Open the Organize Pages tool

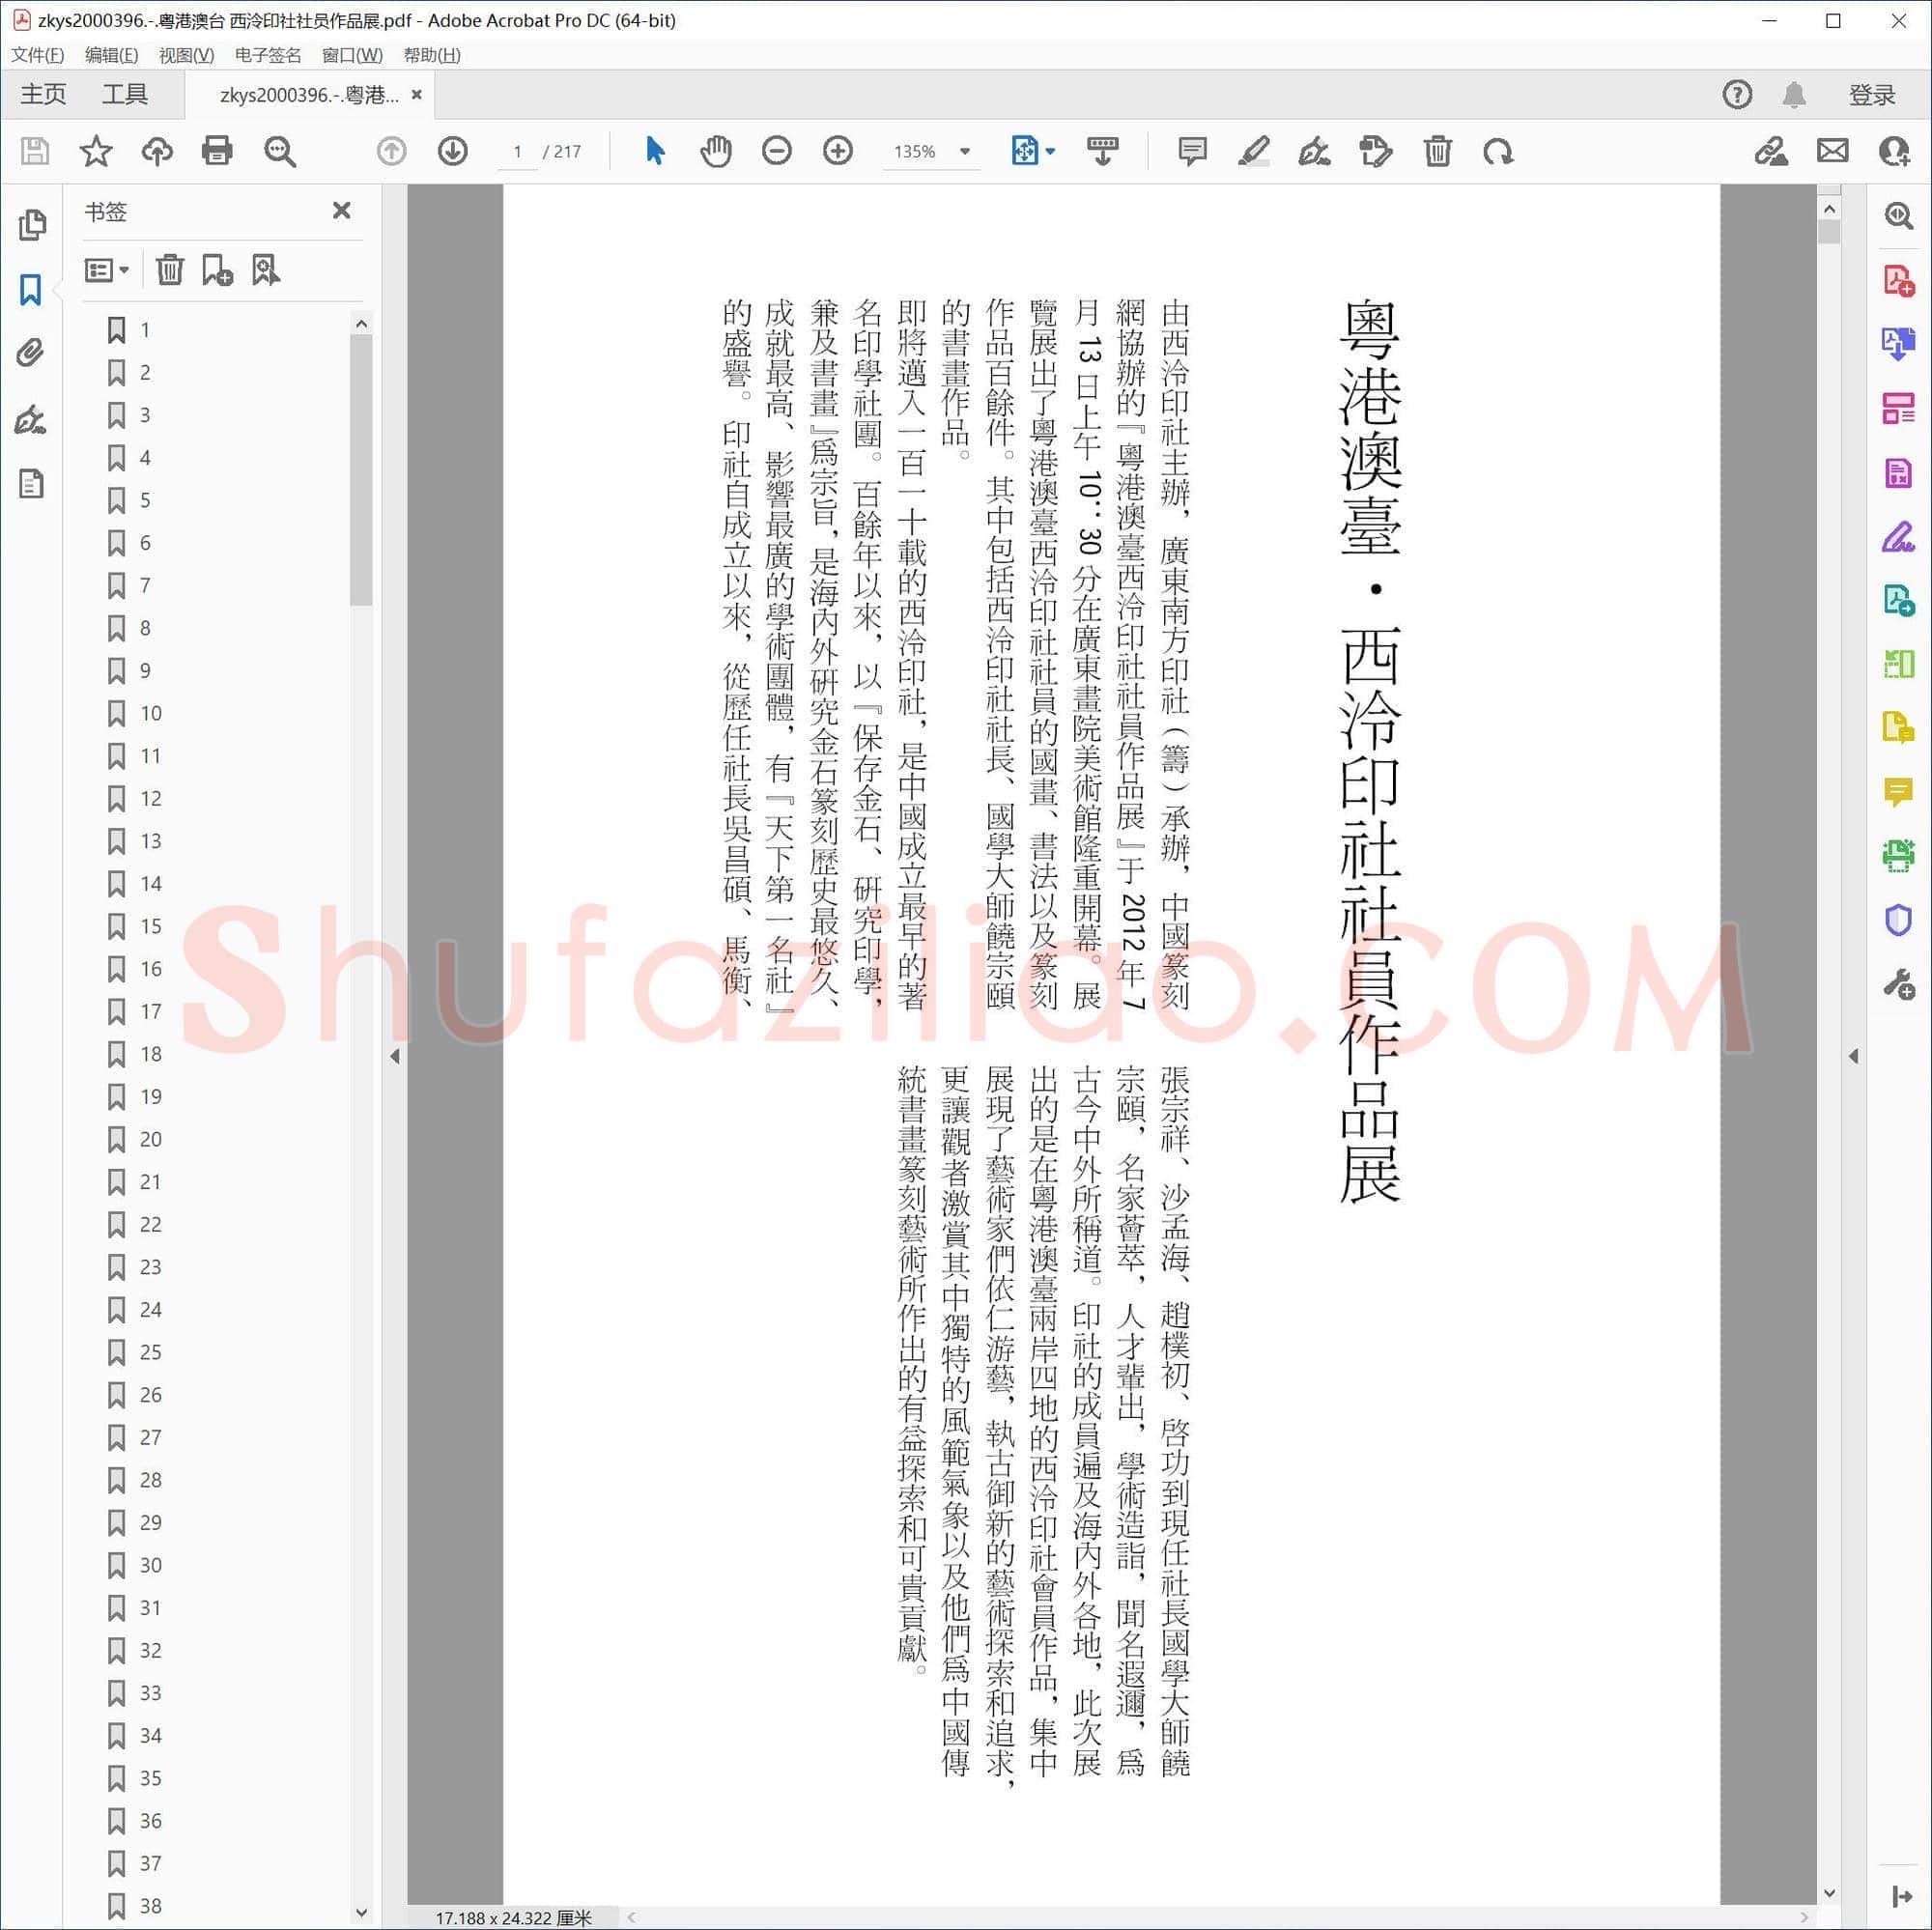1898,408
